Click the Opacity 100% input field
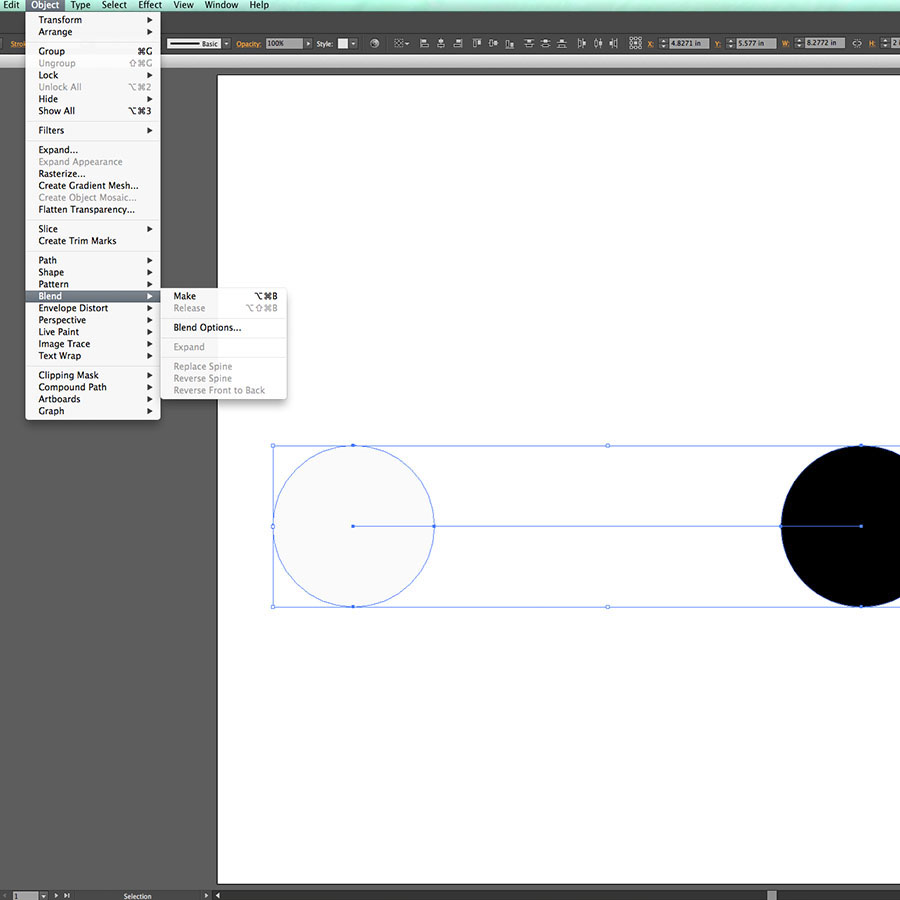900x900 pixels. [x=284, y=44]
